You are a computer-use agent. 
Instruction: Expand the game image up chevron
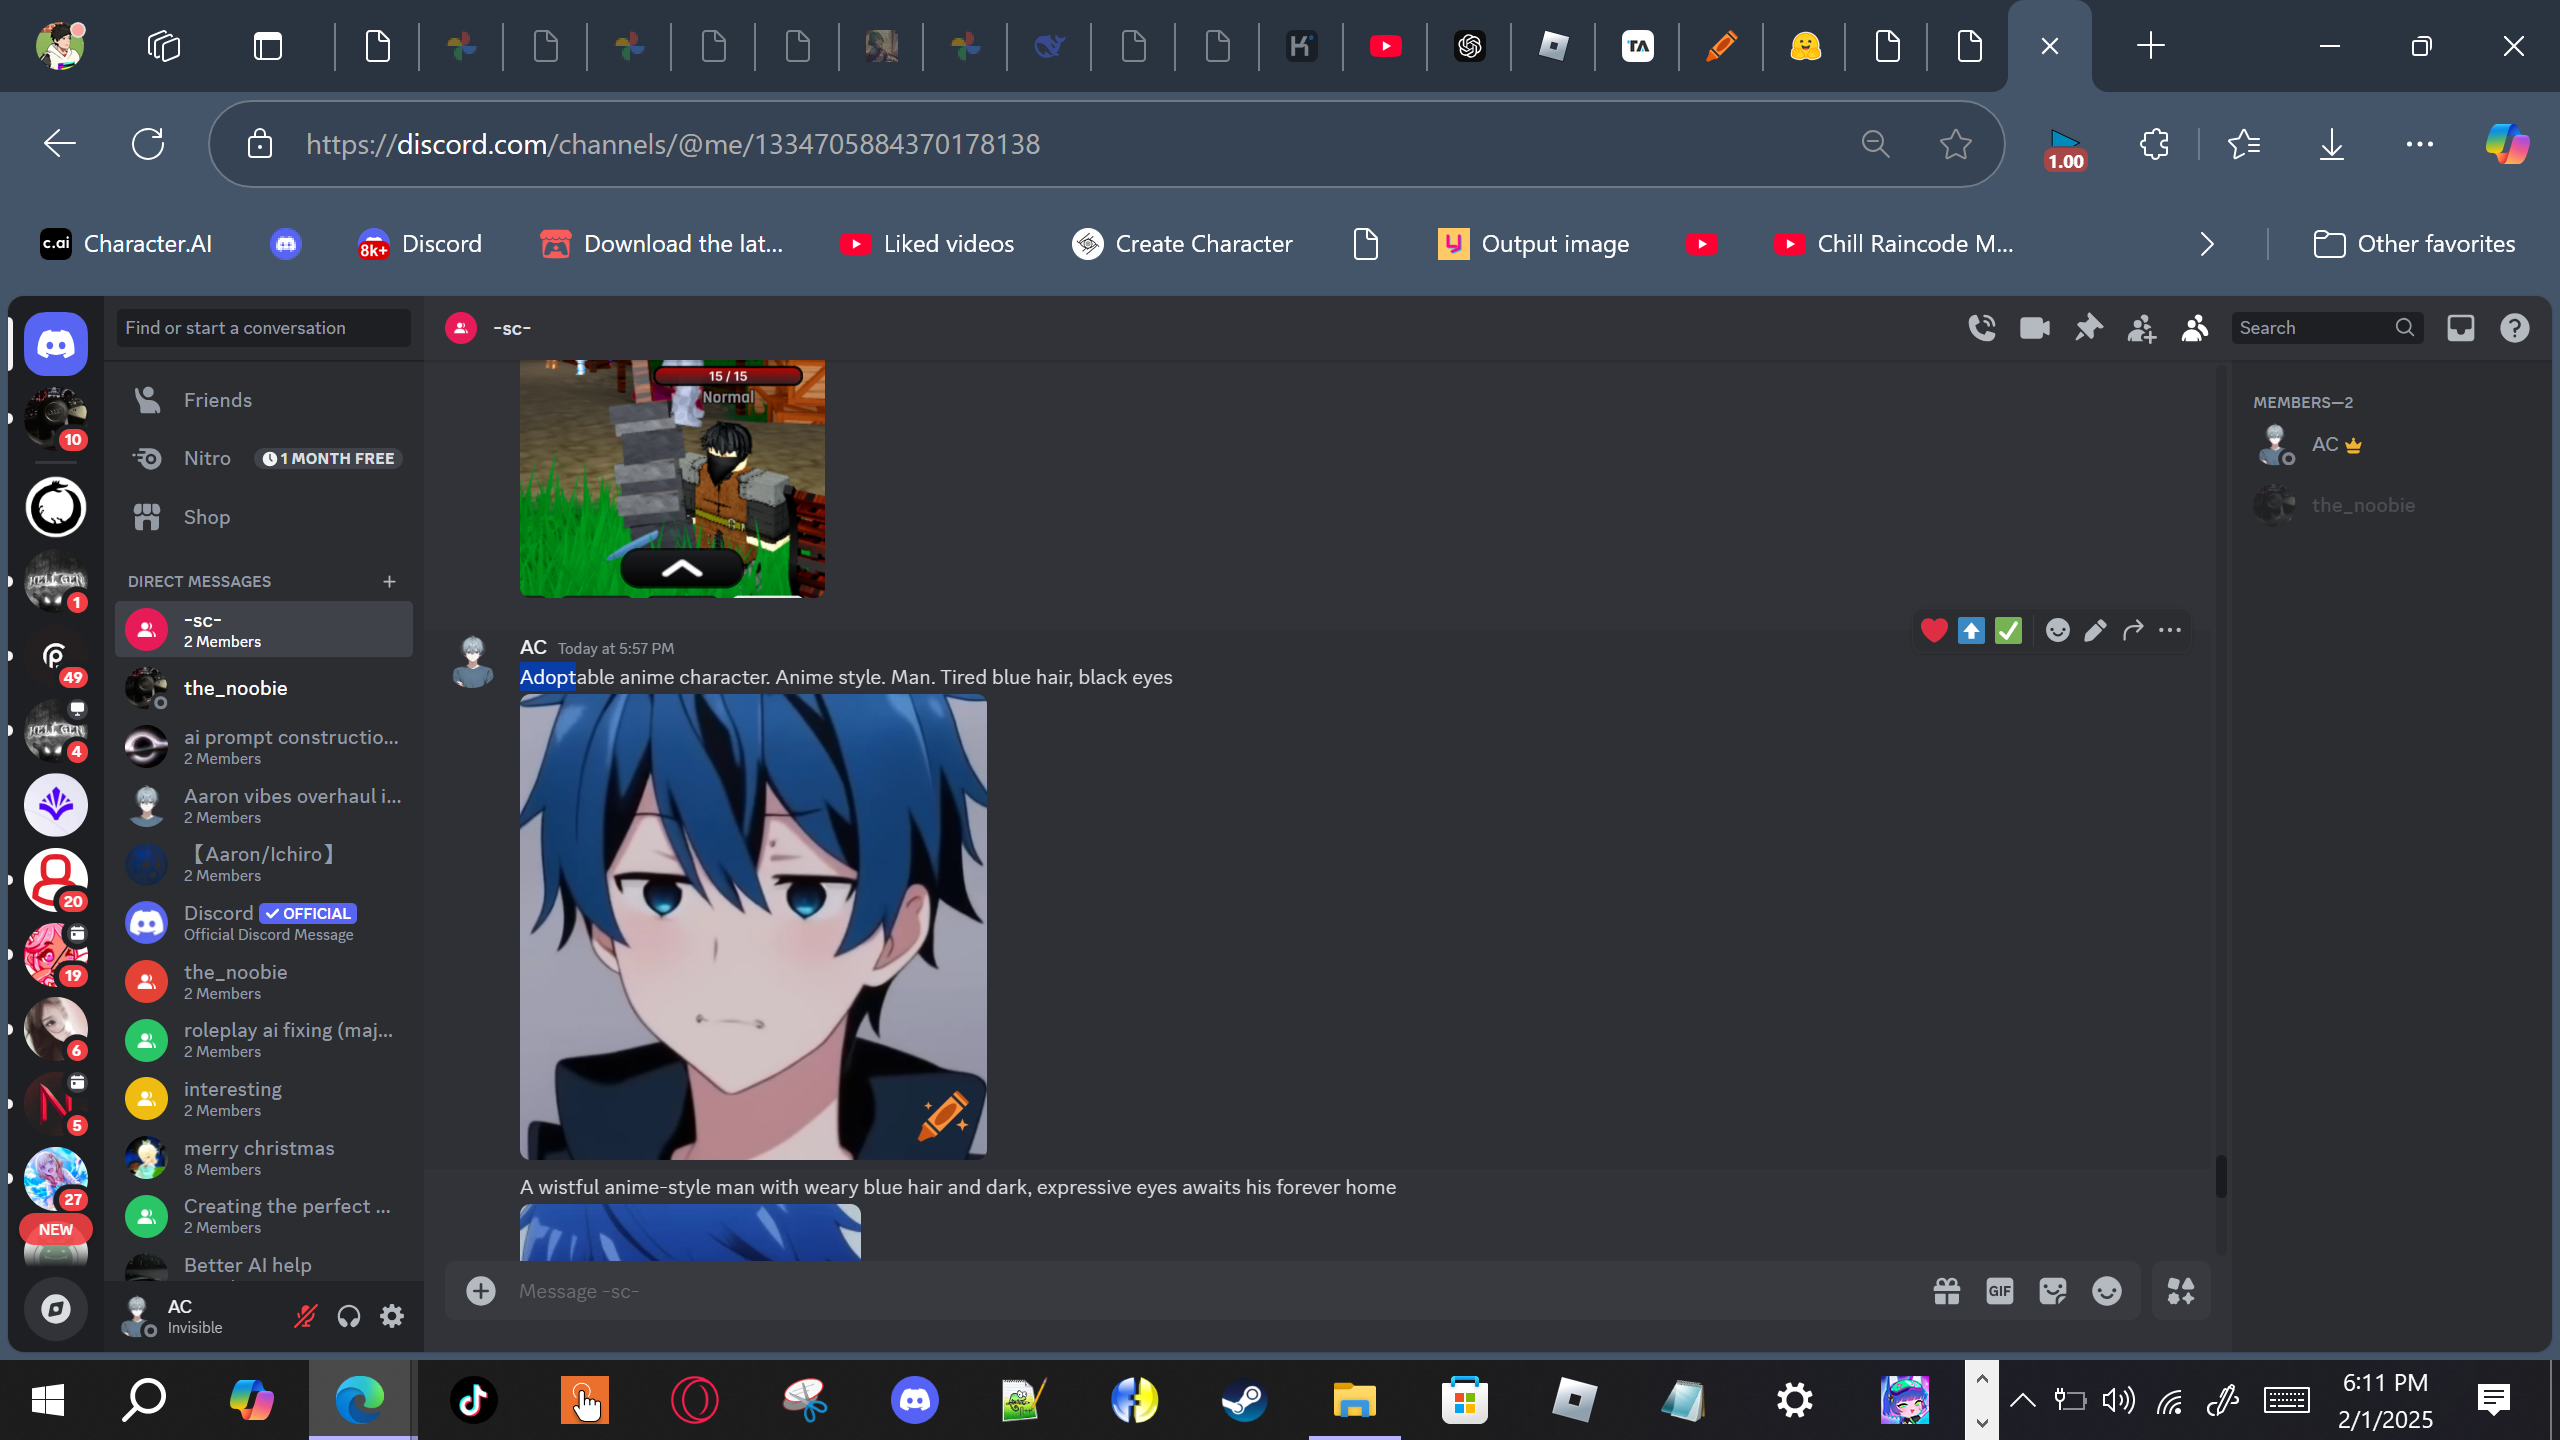click(682, 570)
